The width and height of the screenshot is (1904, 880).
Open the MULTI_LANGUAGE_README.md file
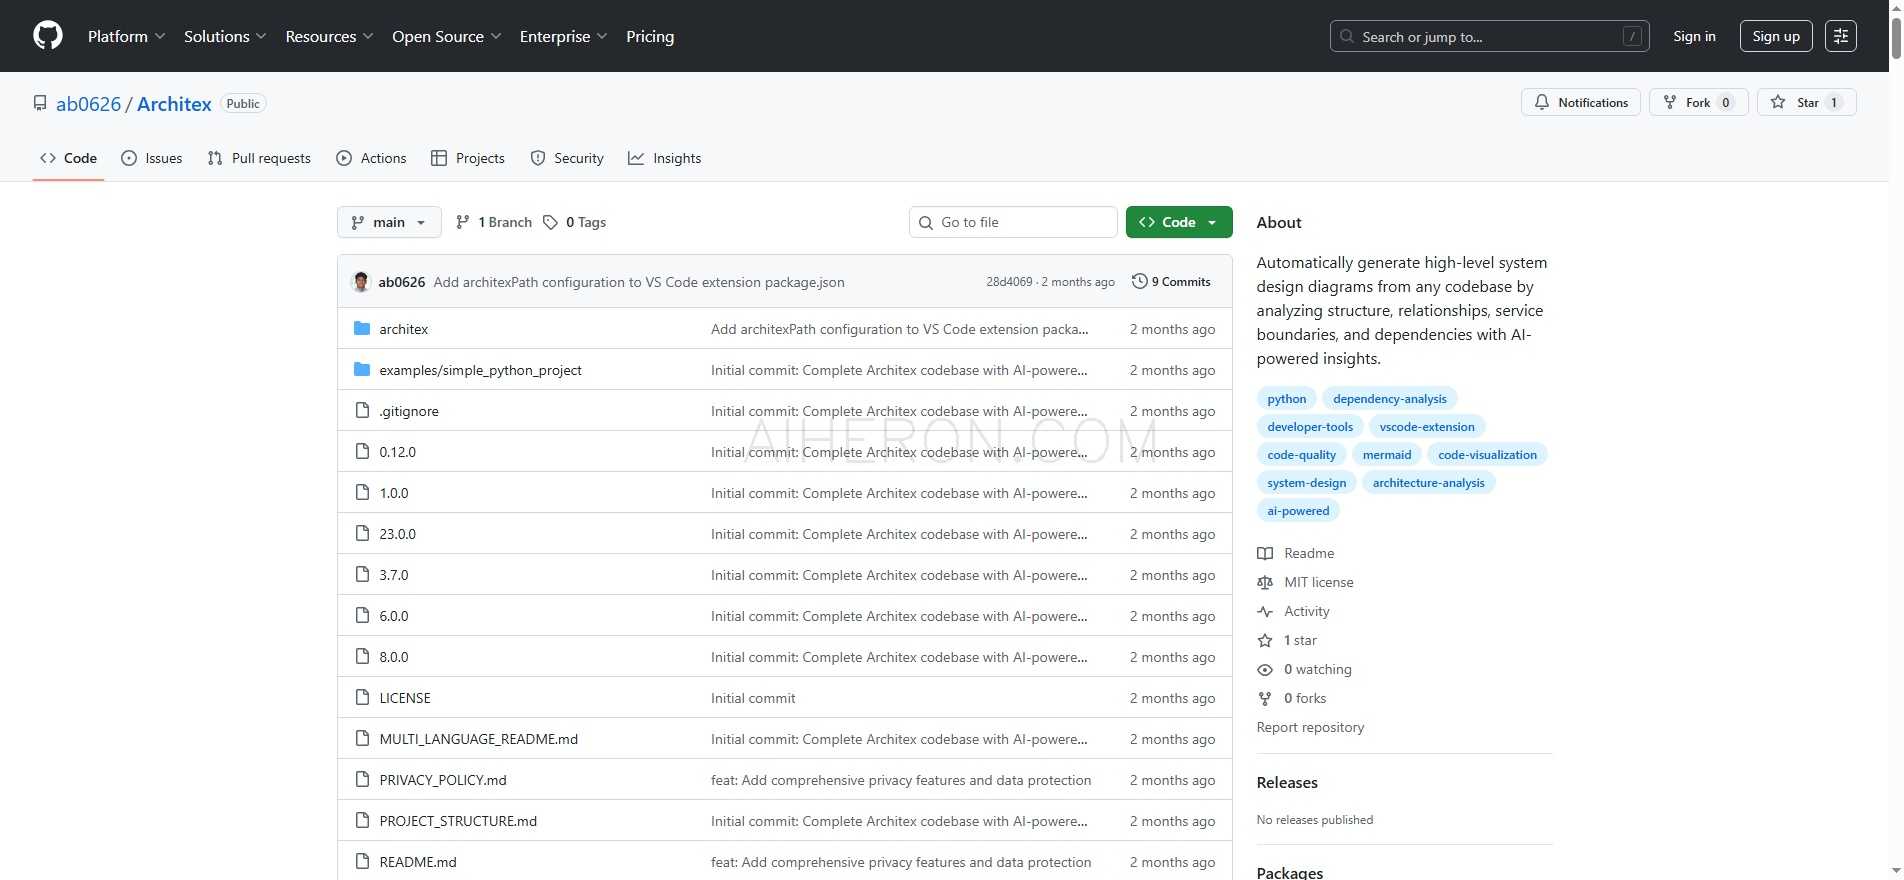pos(478,739)
